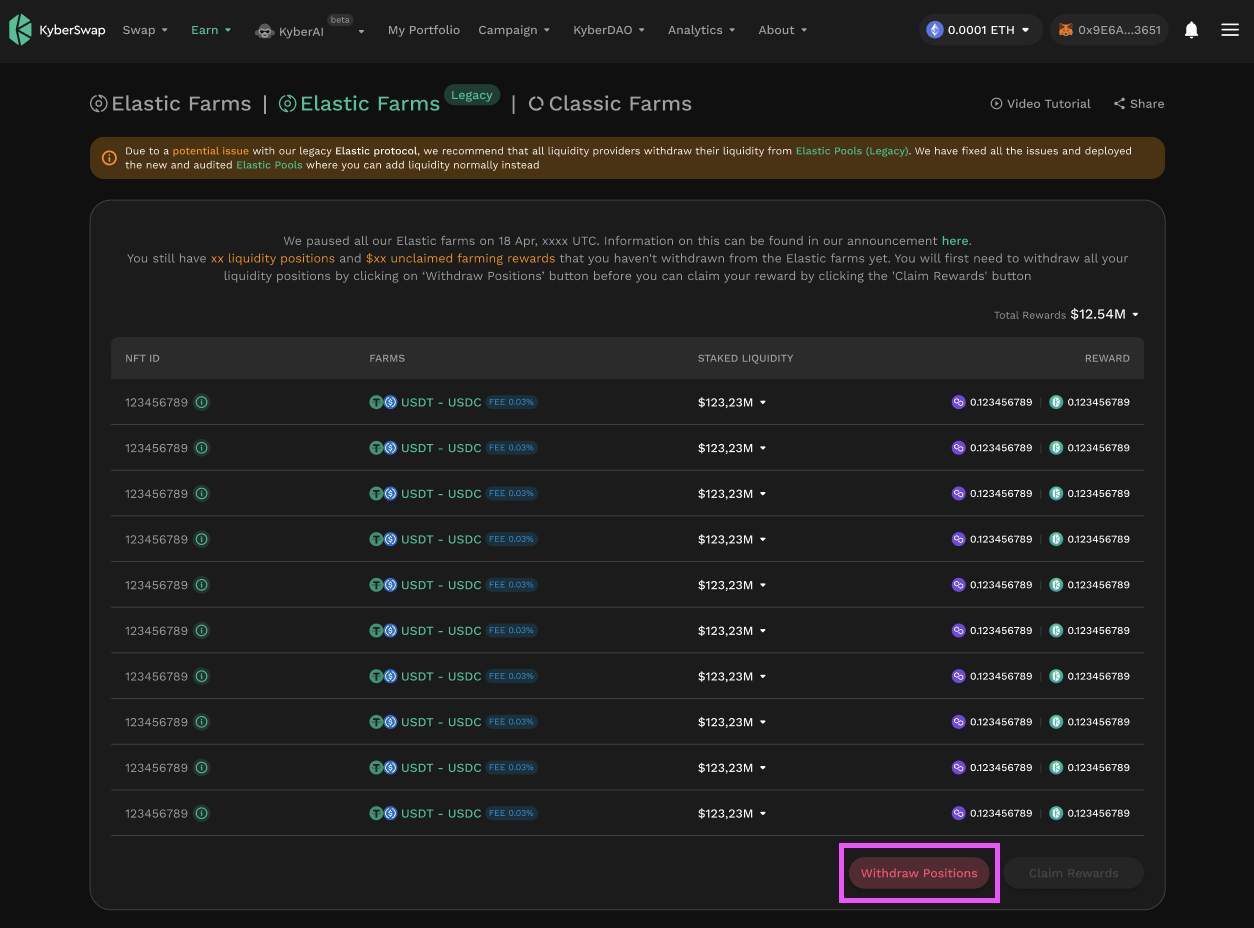Expand the Total Rewards dropdown
Viewport: 1254px width, 928px height.
coord(1135,315)
